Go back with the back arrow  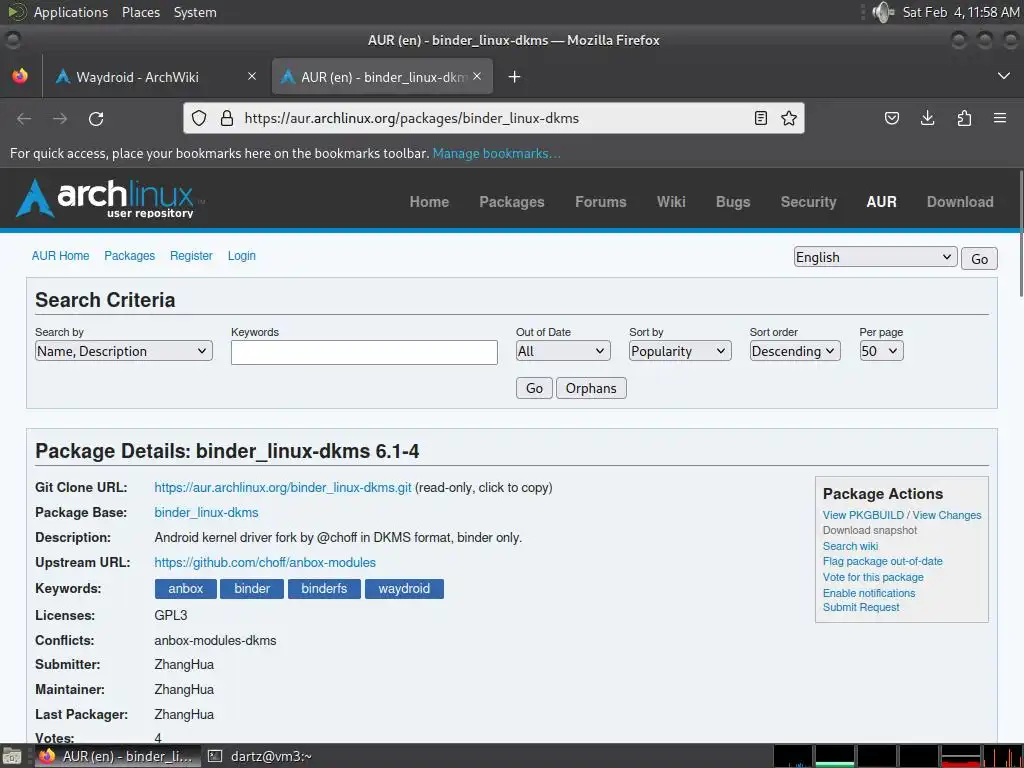(x=24, y=119)
